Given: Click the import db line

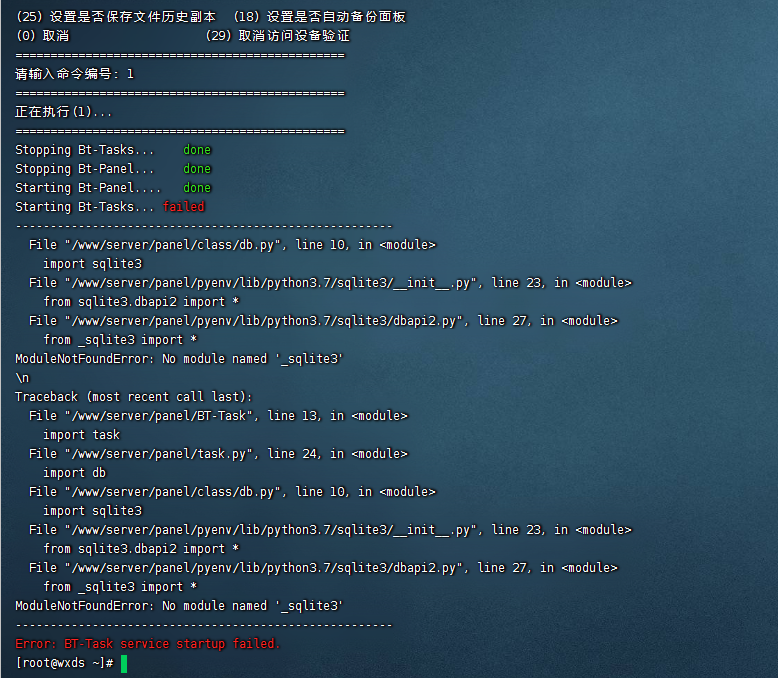Looking at the screenshot, I should pos(74,473).
